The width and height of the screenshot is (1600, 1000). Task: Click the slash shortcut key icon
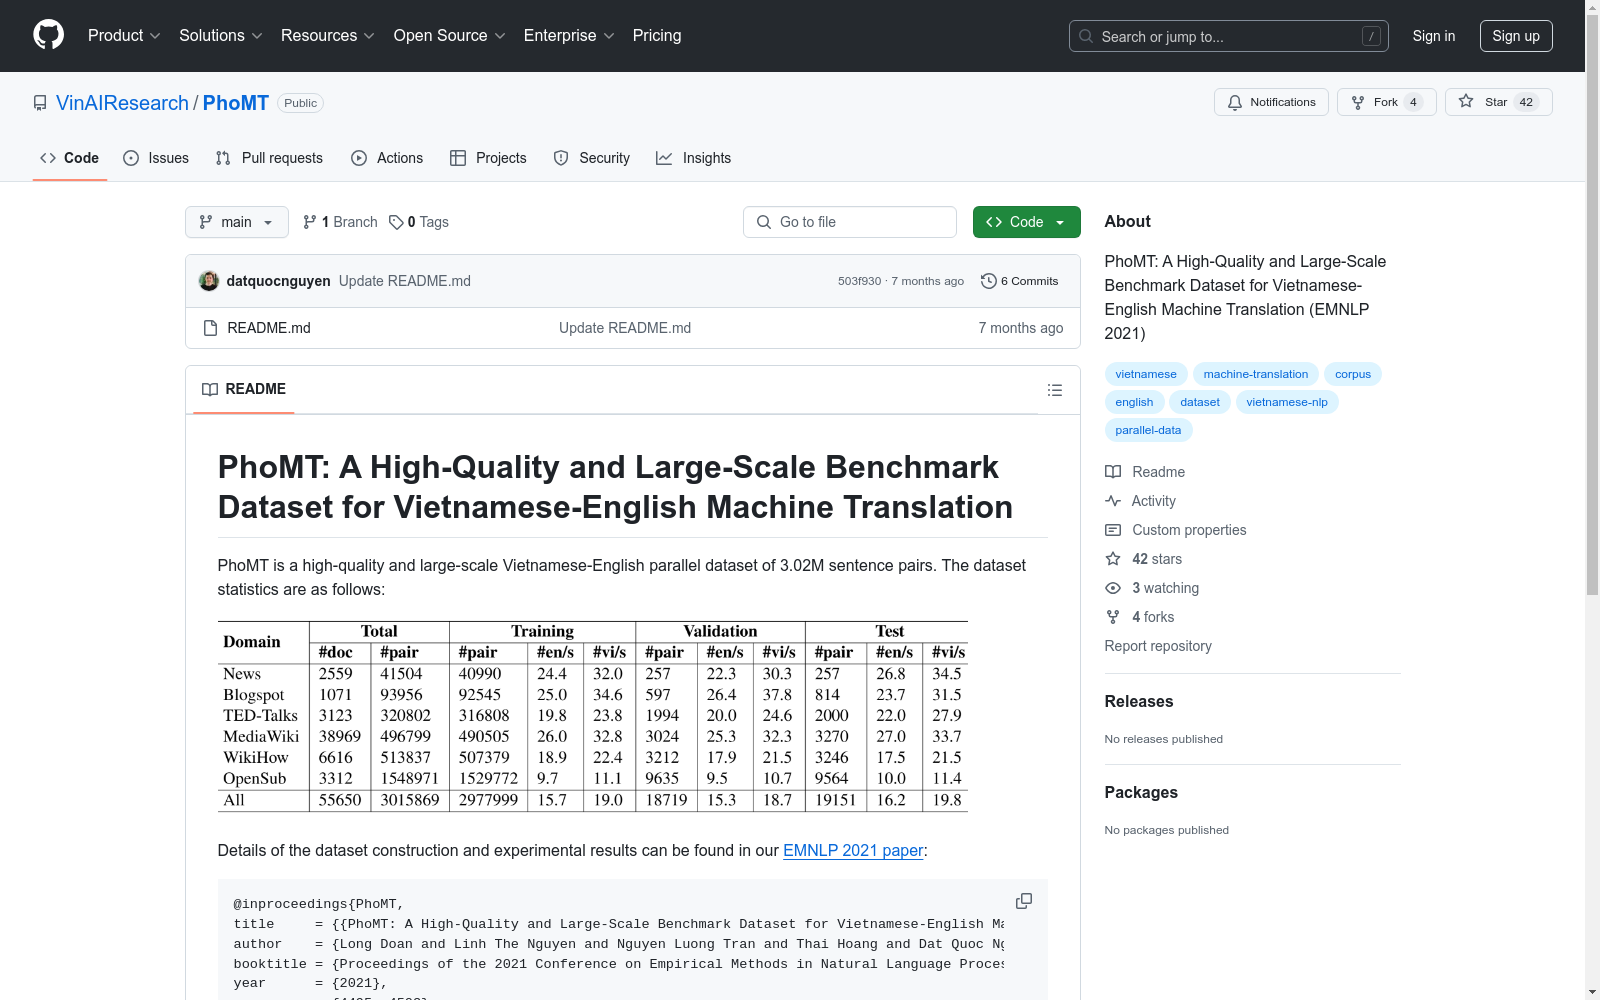1371,36
